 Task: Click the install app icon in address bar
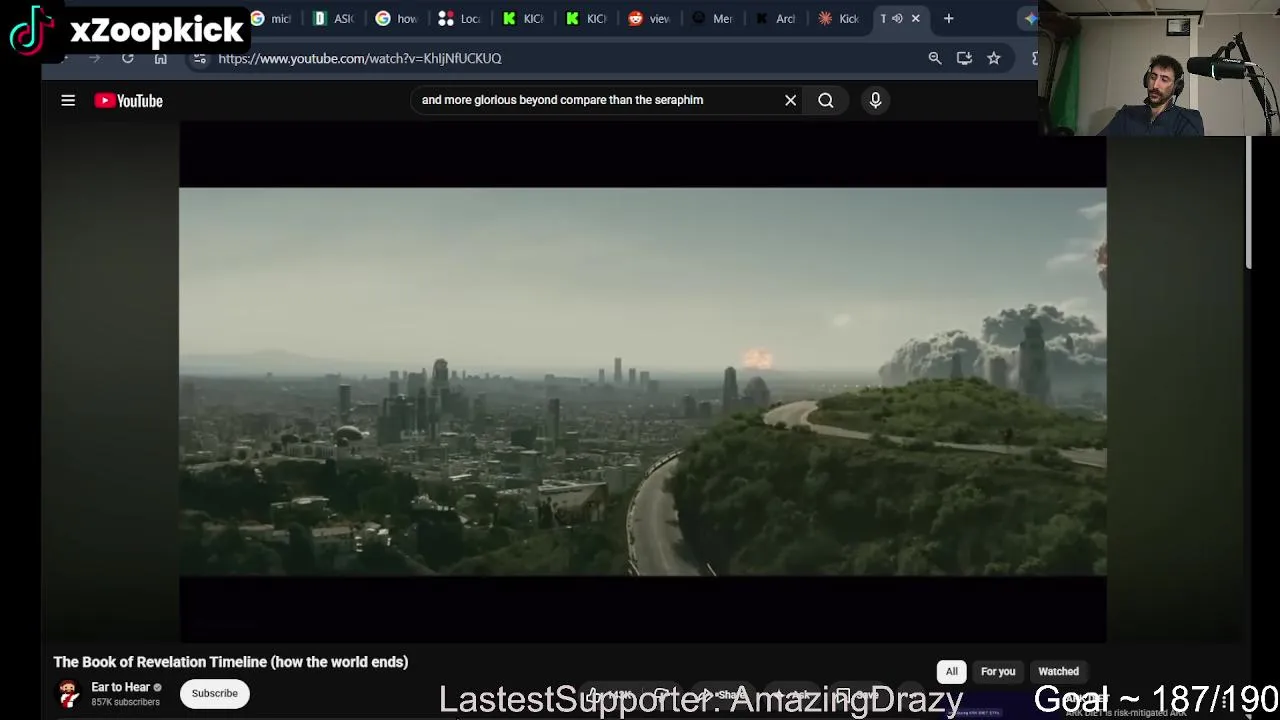[964, 58]
